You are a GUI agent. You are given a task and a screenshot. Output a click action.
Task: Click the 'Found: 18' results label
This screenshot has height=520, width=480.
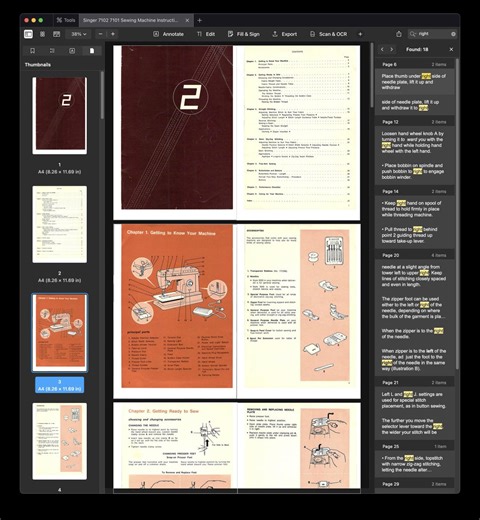click(417, 49)
